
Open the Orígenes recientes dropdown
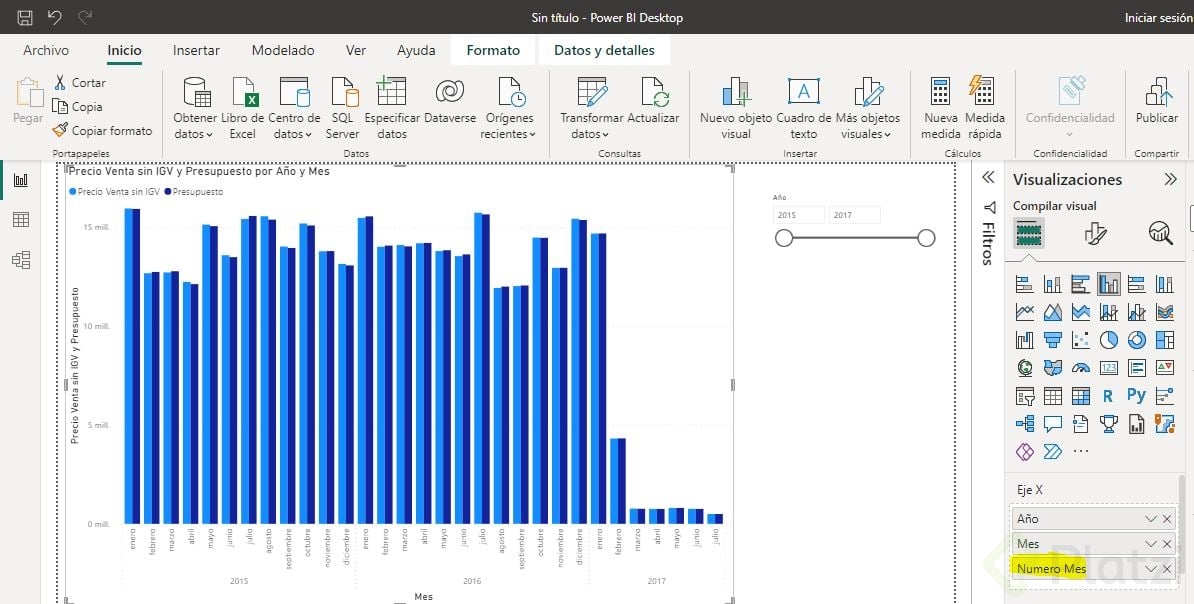[509, 107]
